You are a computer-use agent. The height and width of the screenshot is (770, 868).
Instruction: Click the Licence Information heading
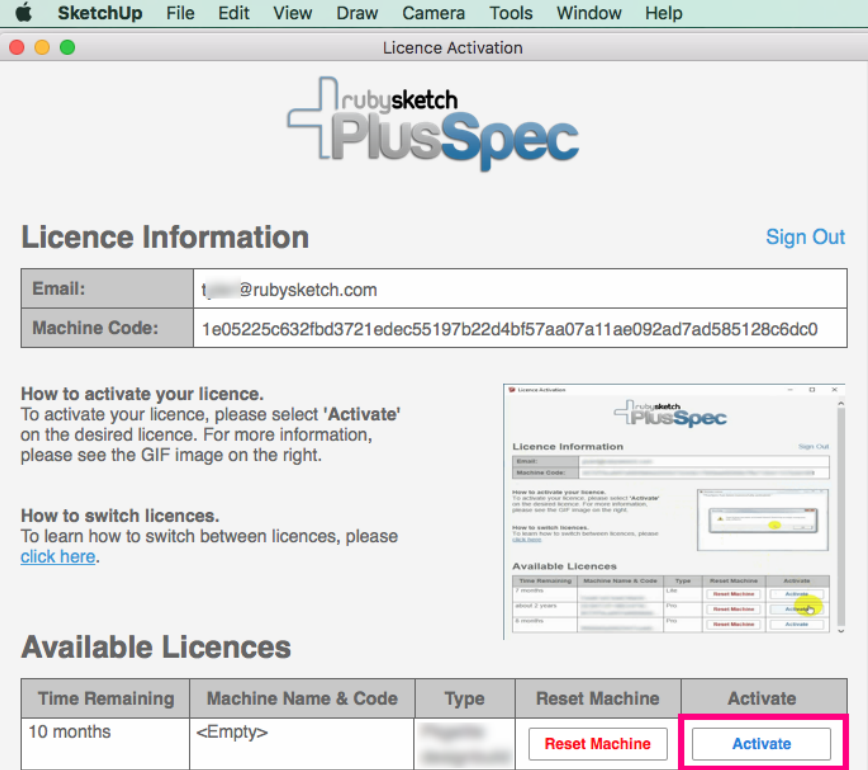[165, 237]
